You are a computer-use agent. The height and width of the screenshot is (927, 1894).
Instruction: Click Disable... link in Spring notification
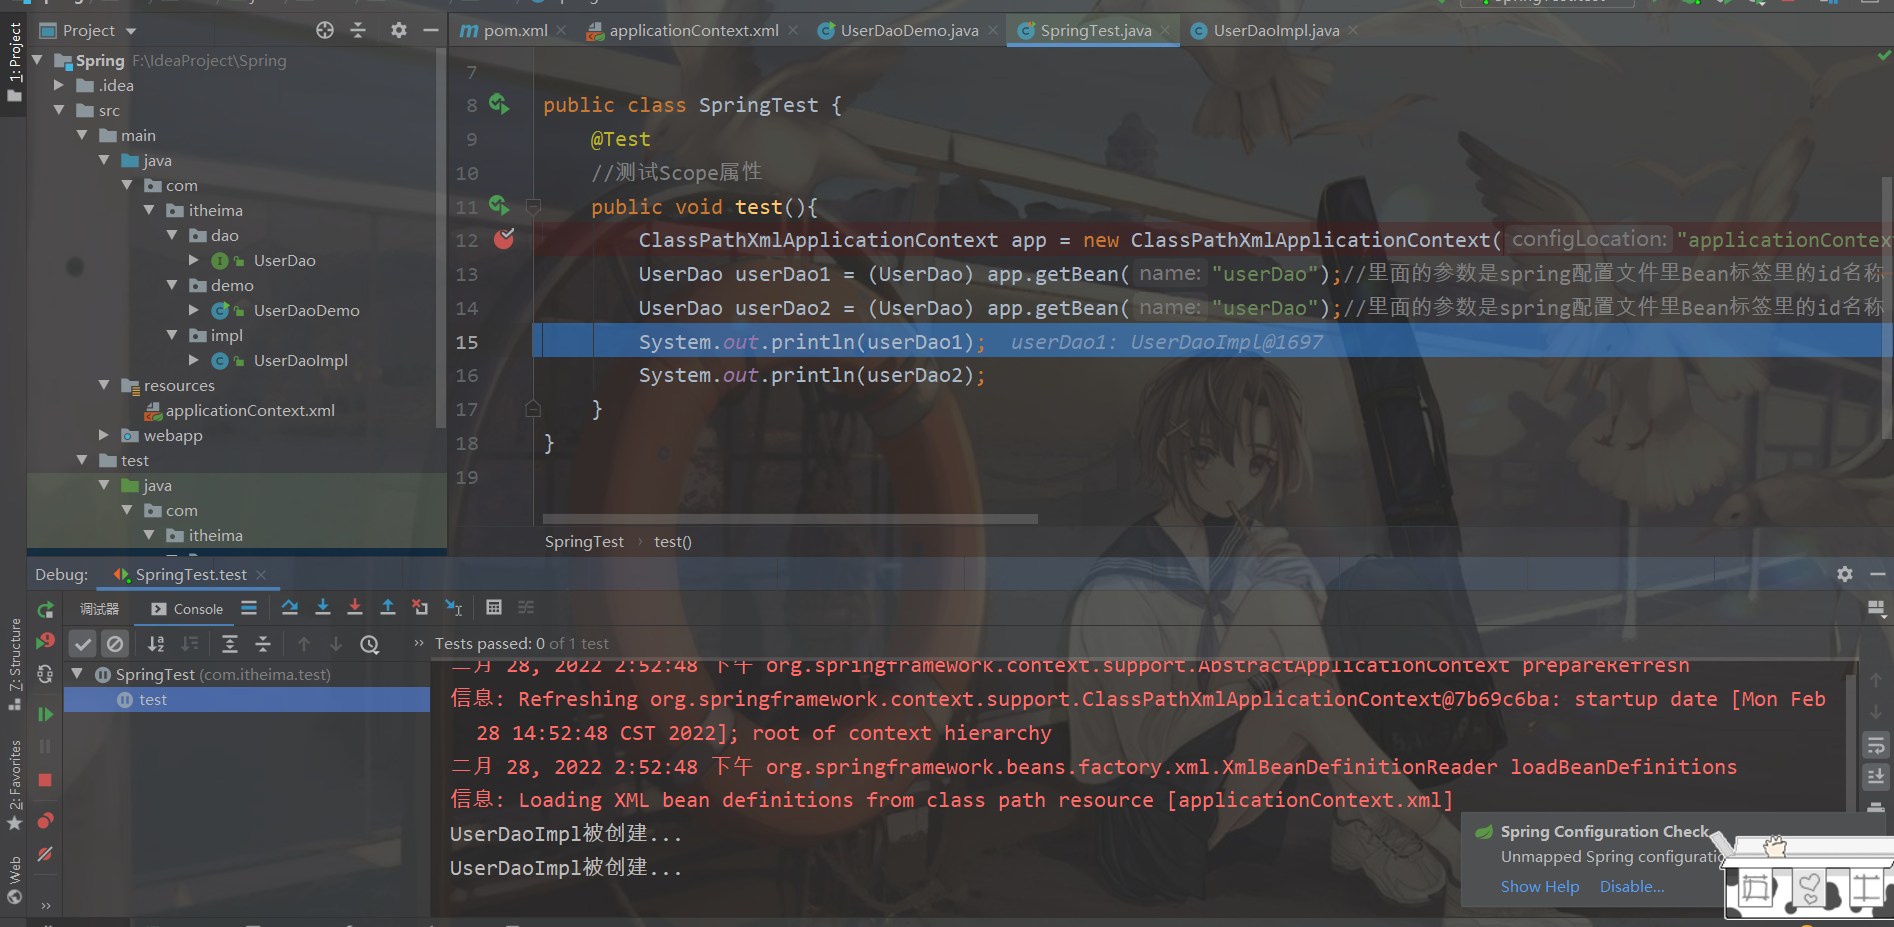pos(1632,887)
